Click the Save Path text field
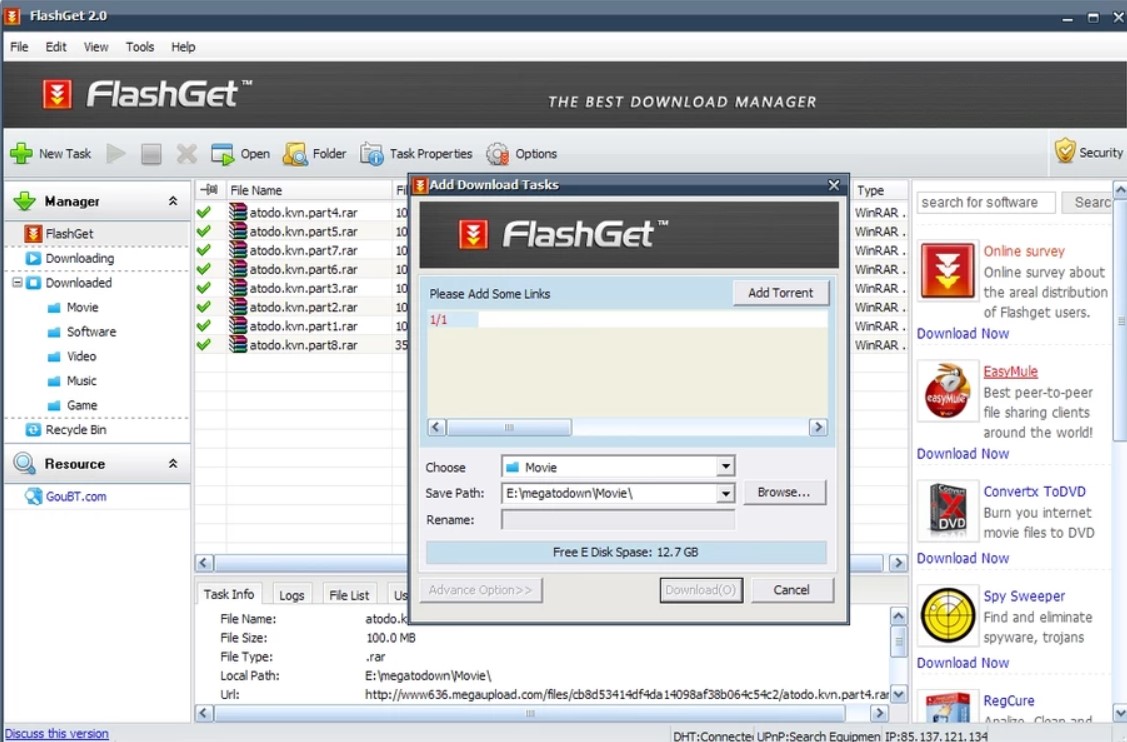 pyautogui.click(x=610, y=493)
